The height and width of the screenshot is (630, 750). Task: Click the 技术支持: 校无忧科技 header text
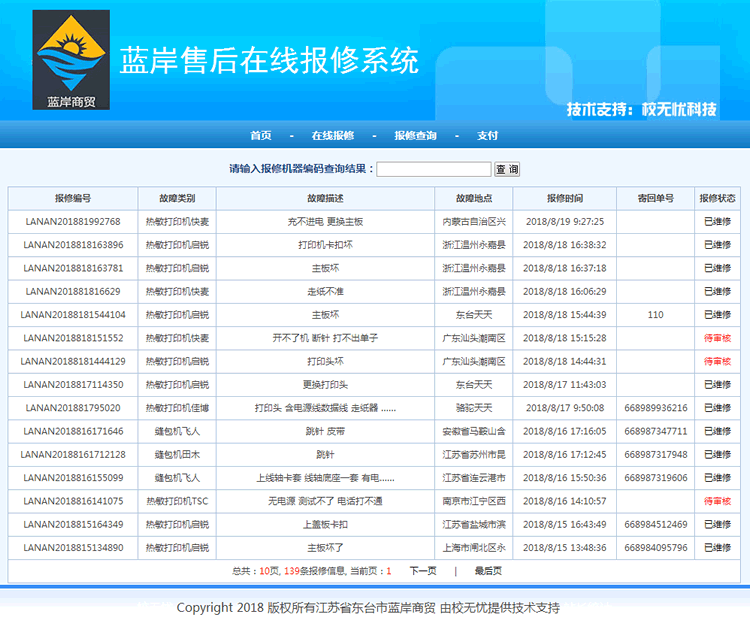click(641, 109)
